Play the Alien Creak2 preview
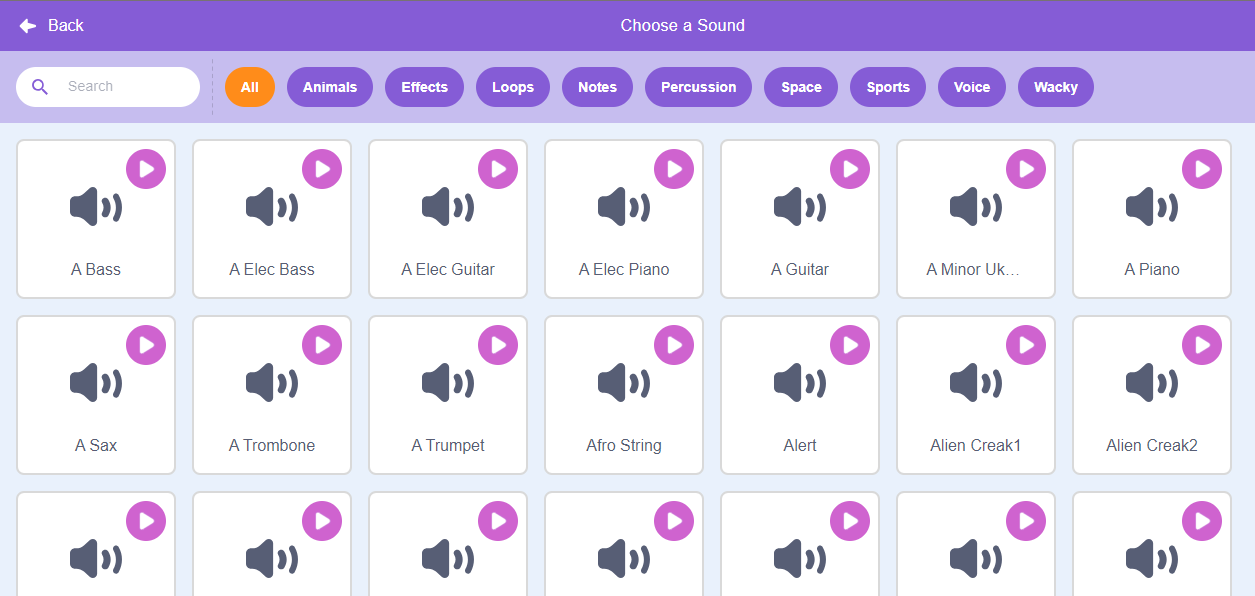The height and width of the screenshot is (596, 1255). 1202,345
